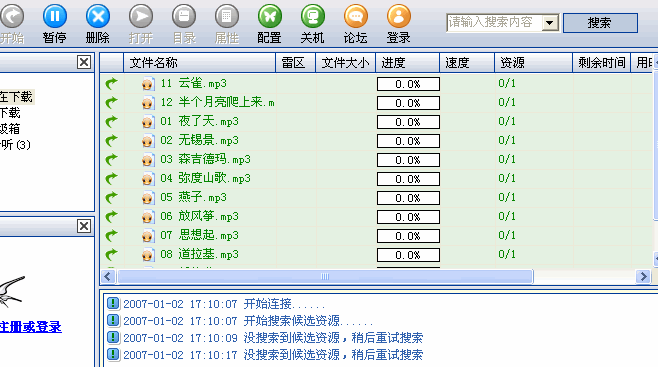Expand the search box dropdown arrow
This screenshot has width=658, height=367.
coord(550,23)
